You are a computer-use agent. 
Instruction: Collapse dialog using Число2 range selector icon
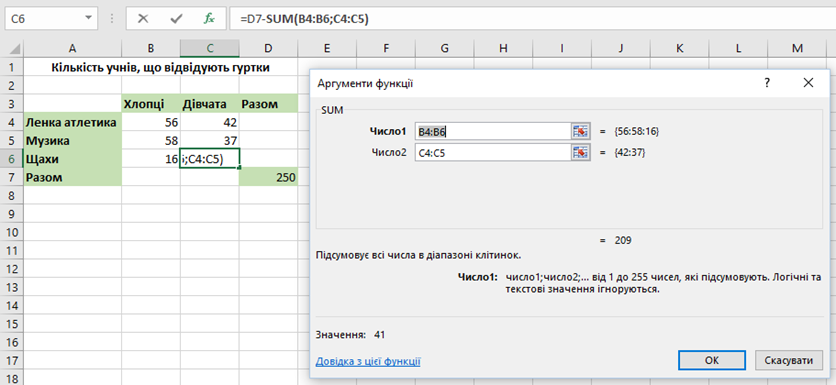click(x=581, y=153)
